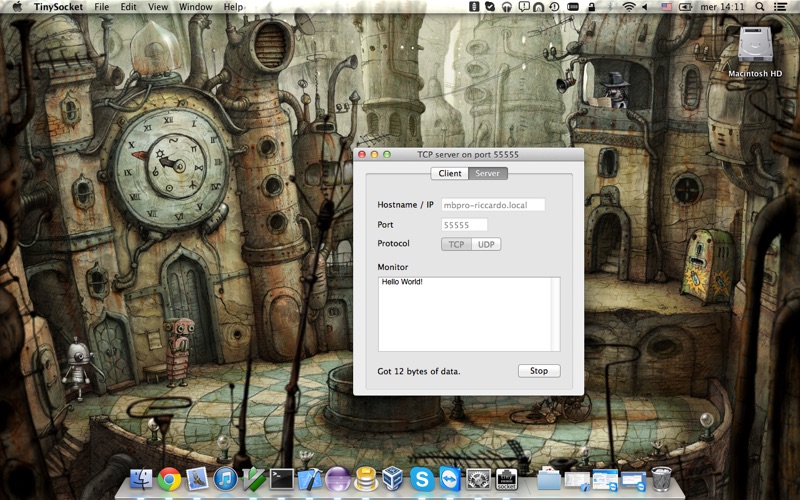The height and width of the screenshot is (500, 800).
Task: Click 'Got 12 bytes of data.' status
Action: coord(419,371)
